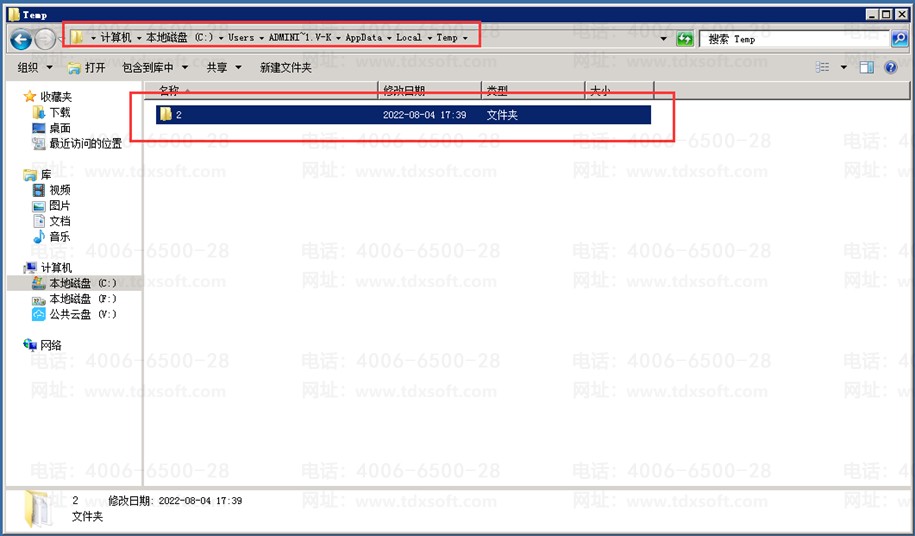The width and height of the screenshot is (915, 536).
Task: Click the change view icon
Action: [x=822, y=68]
